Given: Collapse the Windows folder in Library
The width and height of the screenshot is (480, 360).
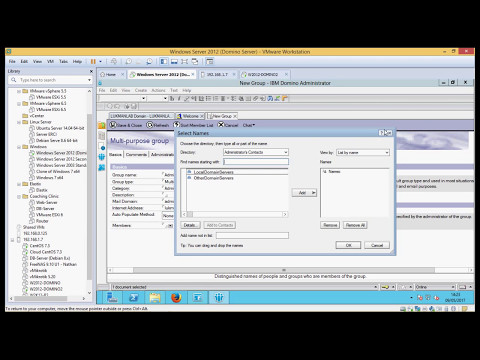Looking at the screenshot, I should 19,147.
